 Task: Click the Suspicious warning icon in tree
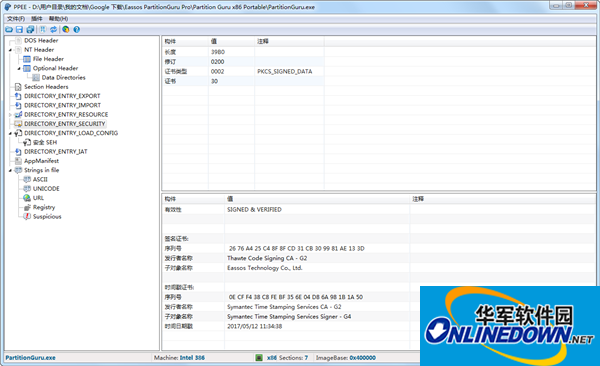(x=27, y=216)
